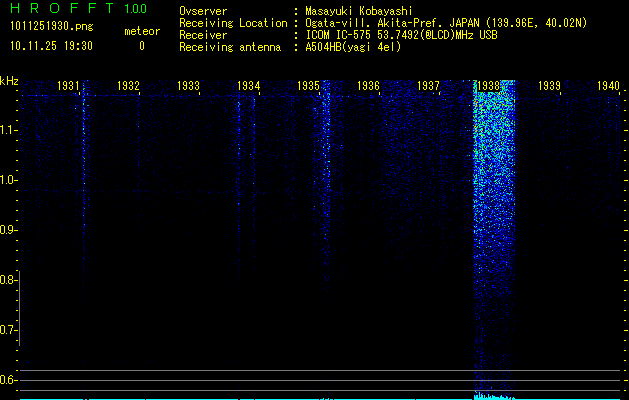629x400 pixels.
Task: Click the A504HB(yagi 4el) antenna text
Action: pyautogui.click(x=353, y=47)
